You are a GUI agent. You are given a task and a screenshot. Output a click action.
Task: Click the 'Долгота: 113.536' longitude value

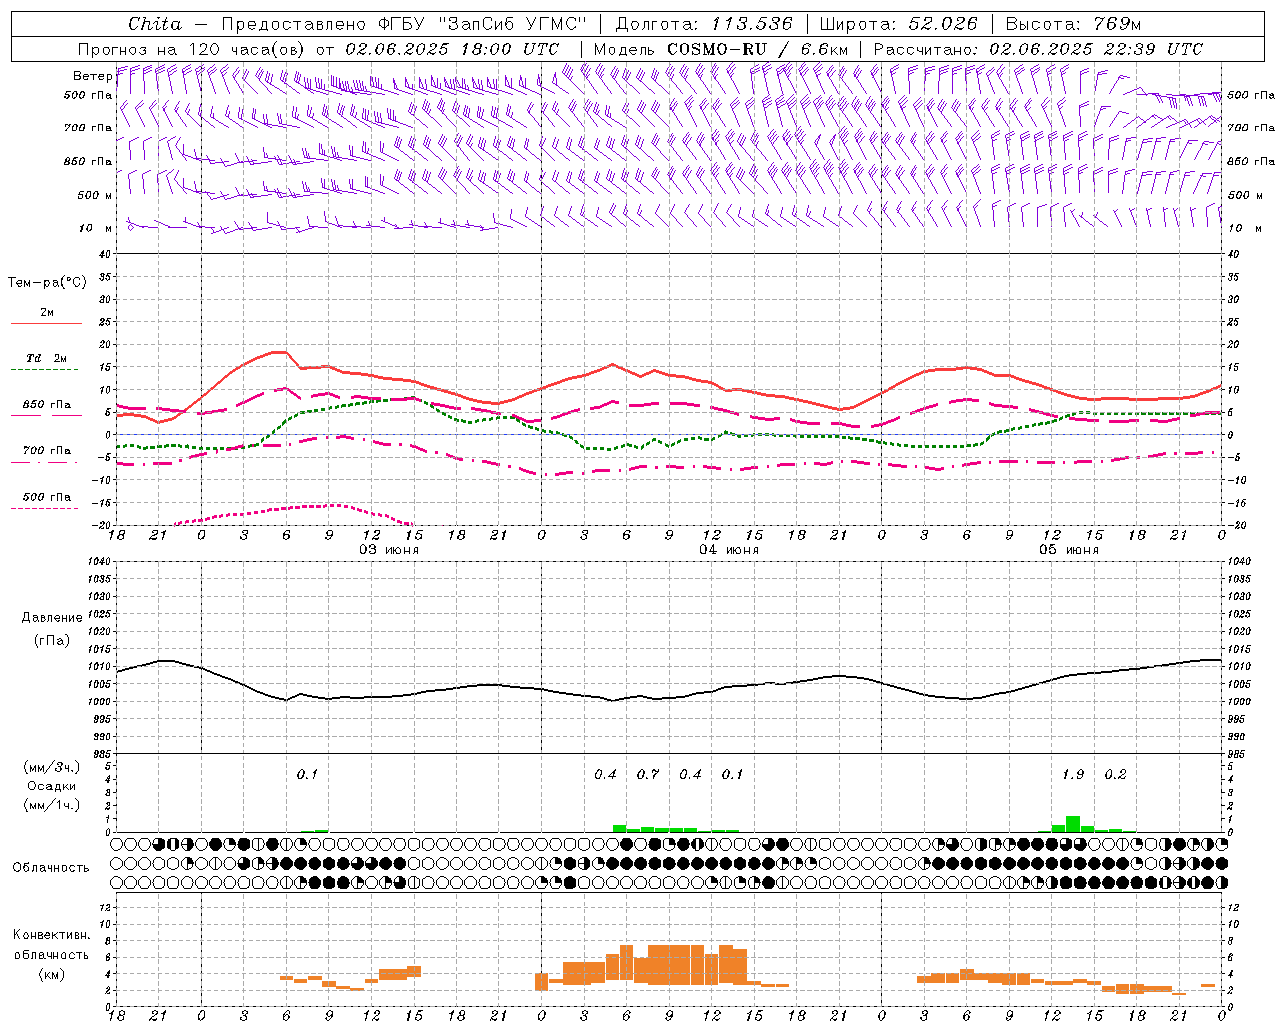coord(704,24)
